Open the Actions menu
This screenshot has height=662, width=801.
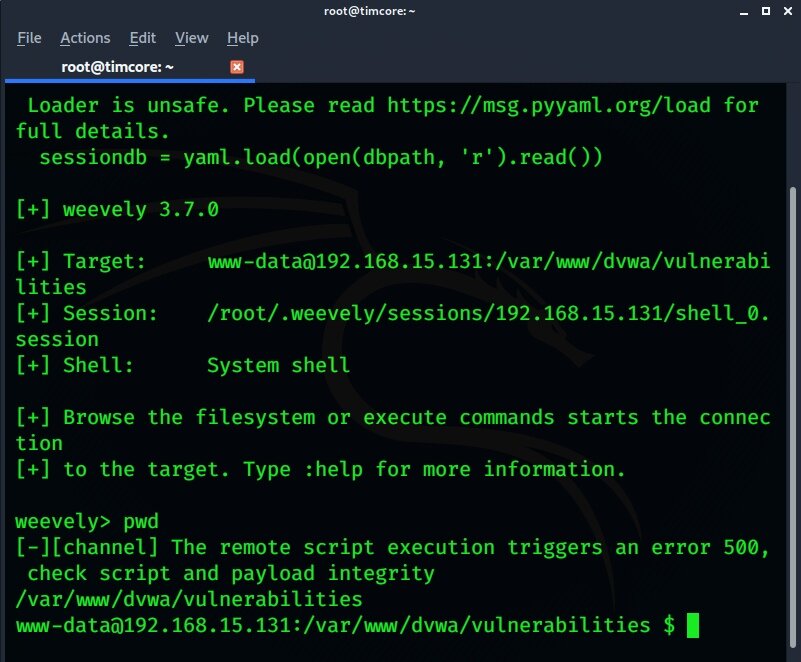click(x=85, y=38)
